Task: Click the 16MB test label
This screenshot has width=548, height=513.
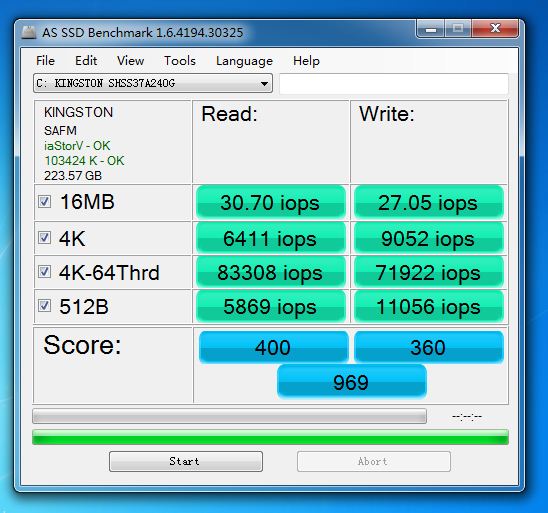Action: (87, 202)
